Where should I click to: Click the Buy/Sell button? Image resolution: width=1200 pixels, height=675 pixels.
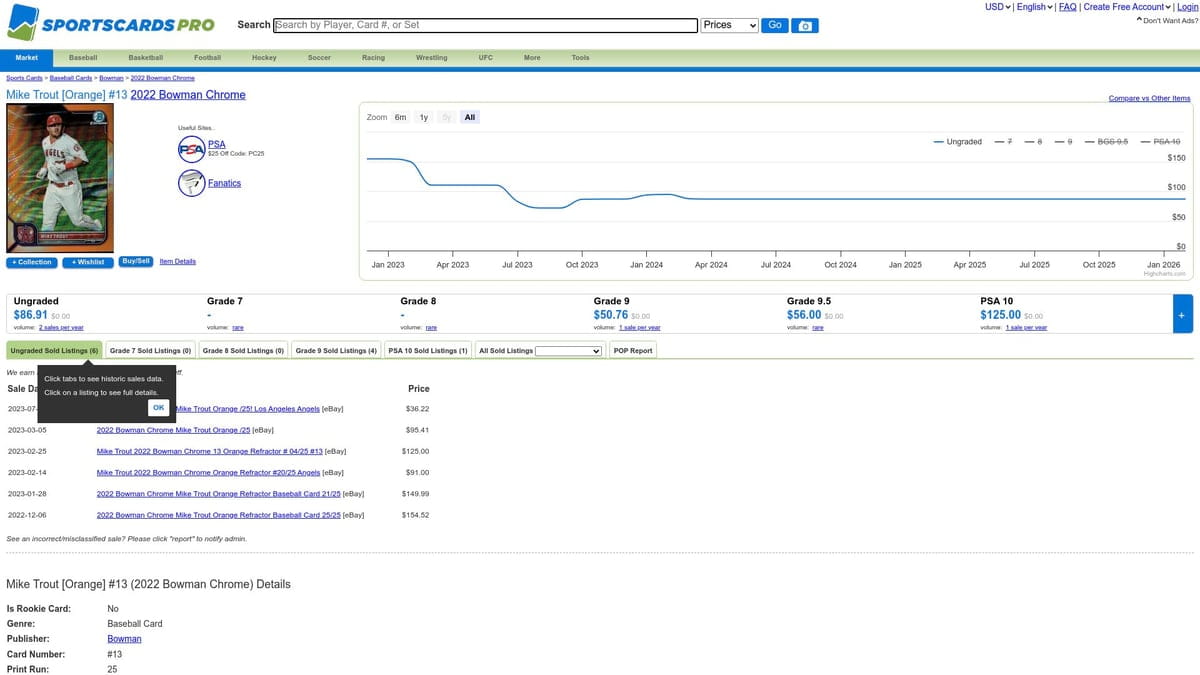point(135,261)
